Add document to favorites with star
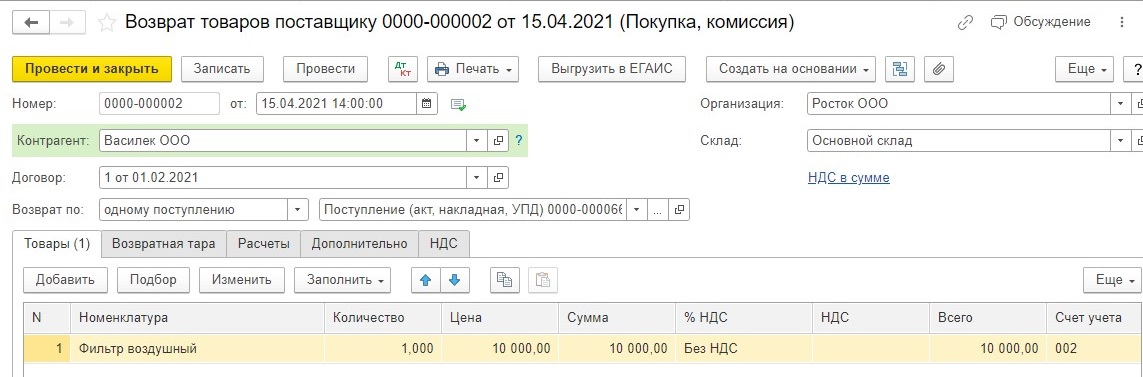1143x377 pixels. [x=107, y=23]
